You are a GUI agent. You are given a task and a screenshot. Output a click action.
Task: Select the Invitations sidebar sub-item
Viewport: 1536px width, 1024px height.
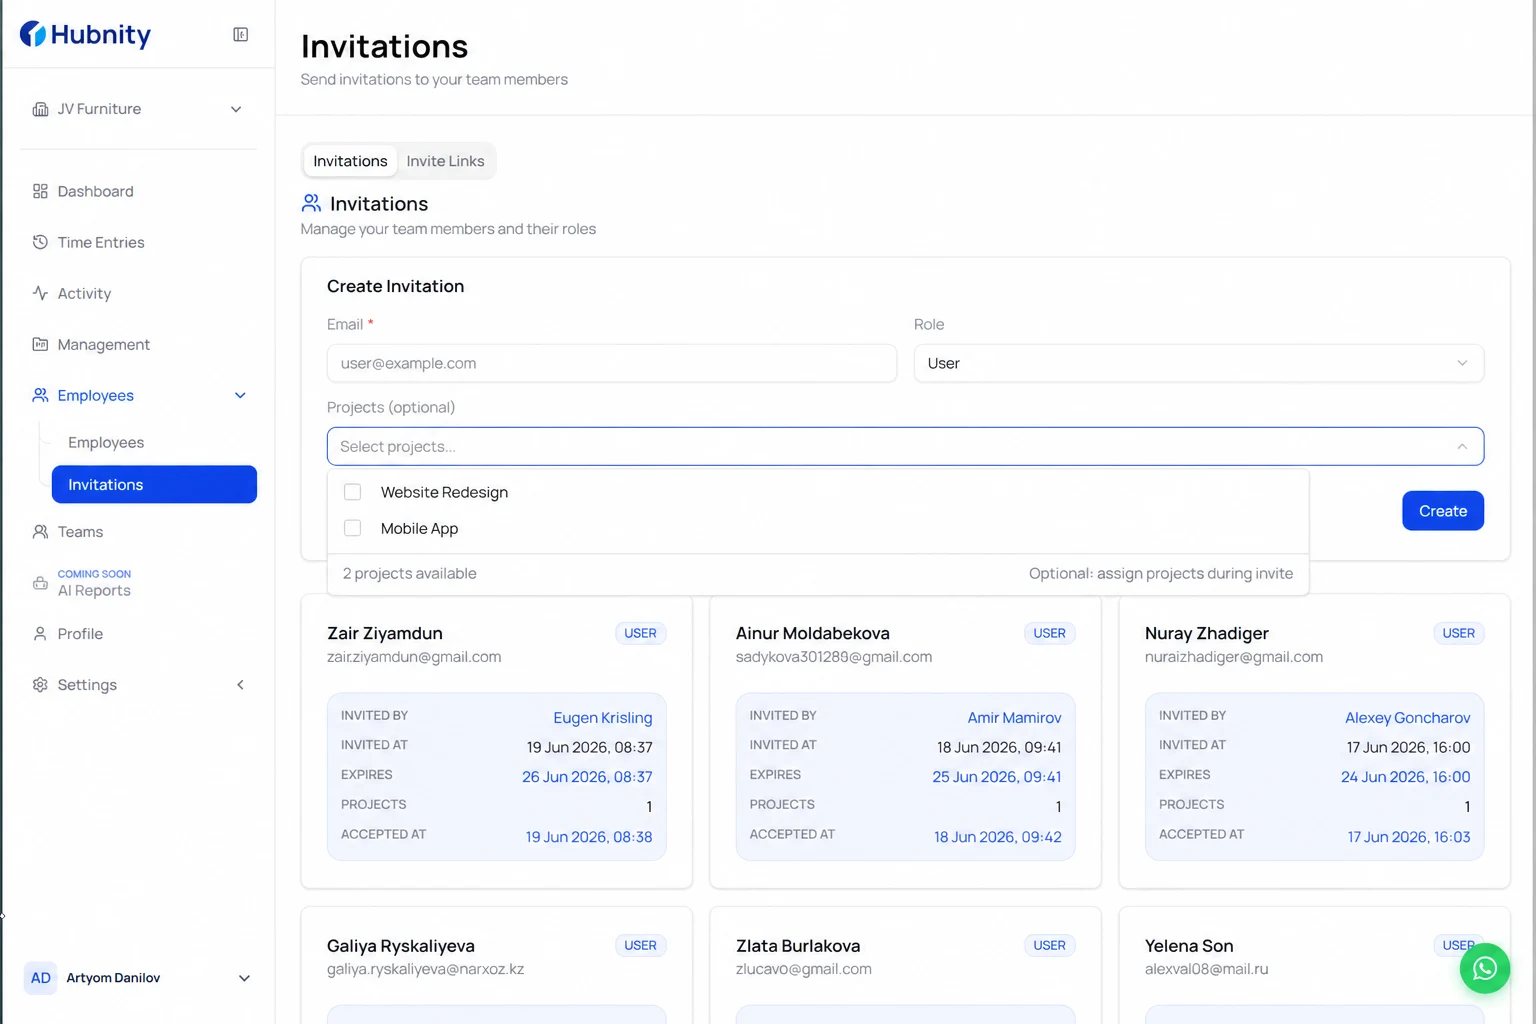point(154,484)
